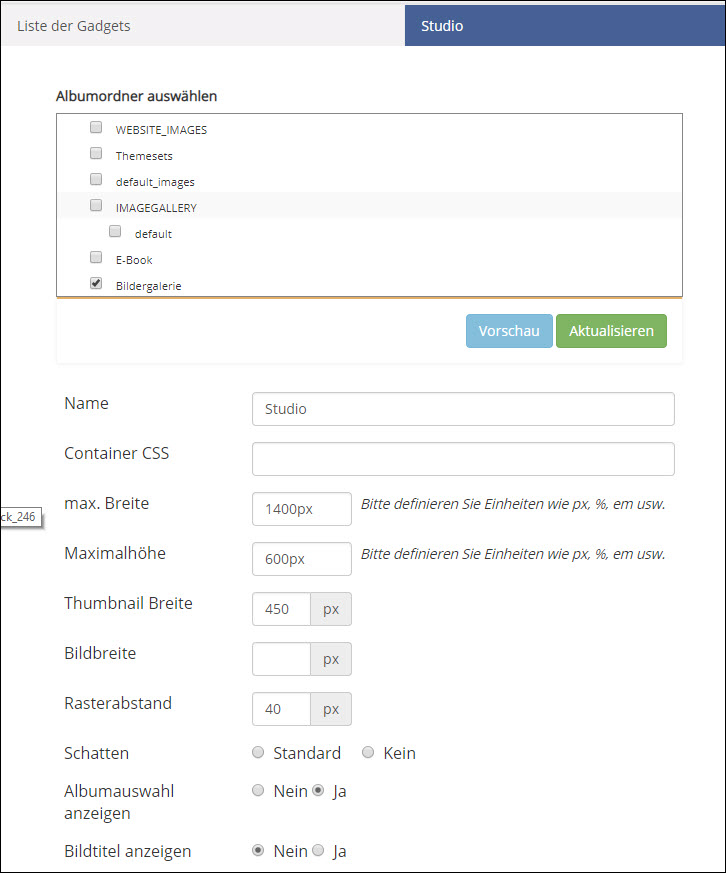Edit the max. Breite value field
726x873 pixels.
(302, 509)
